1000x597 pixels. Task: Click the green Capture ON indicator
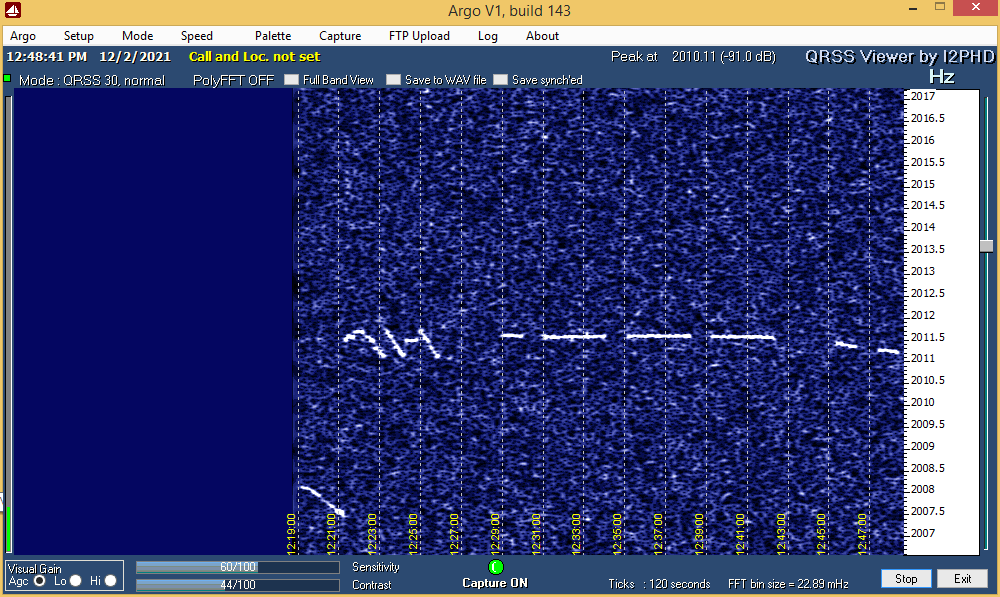pyautogui.click(x=496, y=566)
